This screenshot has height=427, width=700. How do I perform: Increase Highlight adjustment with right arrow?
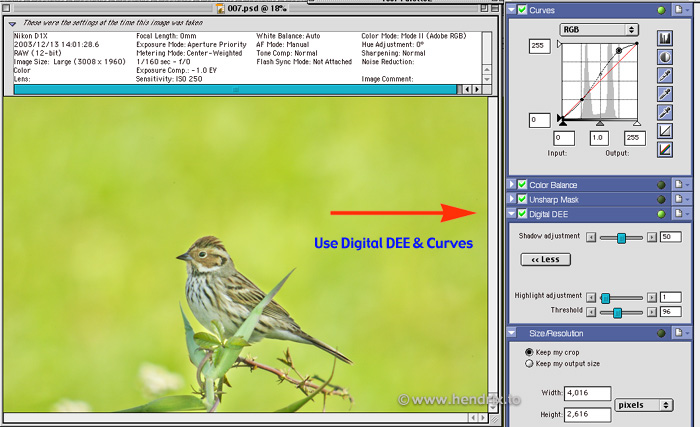pyautogui.click(x=652, y=297)
